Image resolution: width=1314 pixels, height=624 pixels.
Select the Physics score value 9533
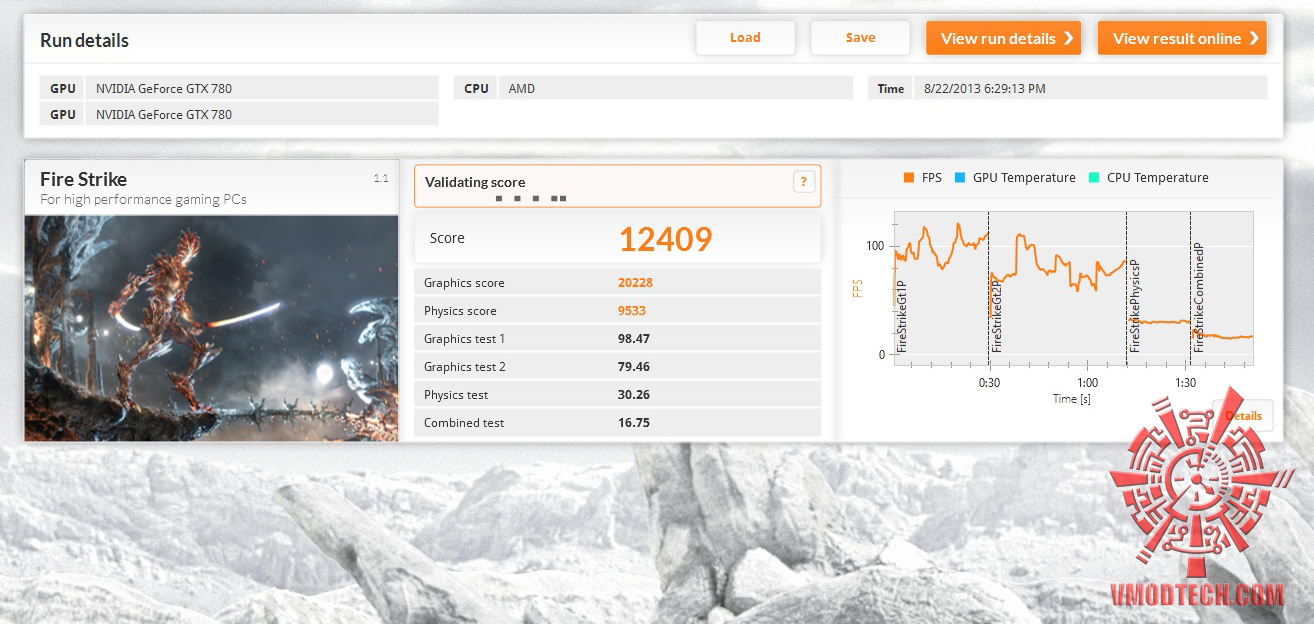point(632,311)
